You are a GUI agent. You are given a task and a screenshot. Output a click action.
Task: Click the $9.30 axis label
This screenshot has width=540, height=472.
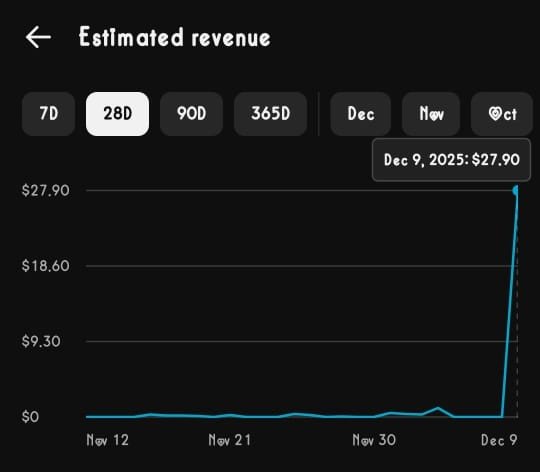[41, 341]
